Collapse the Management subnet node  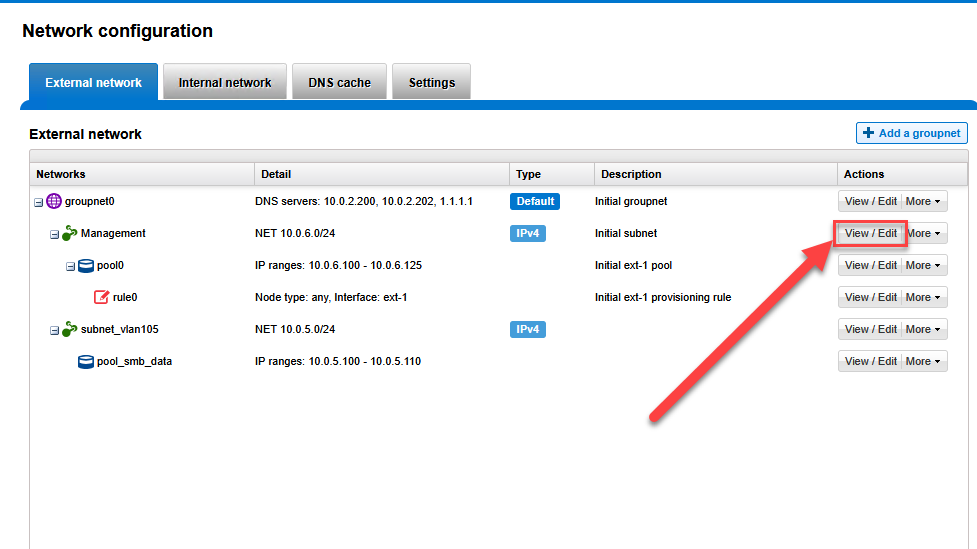coord(54,235)
